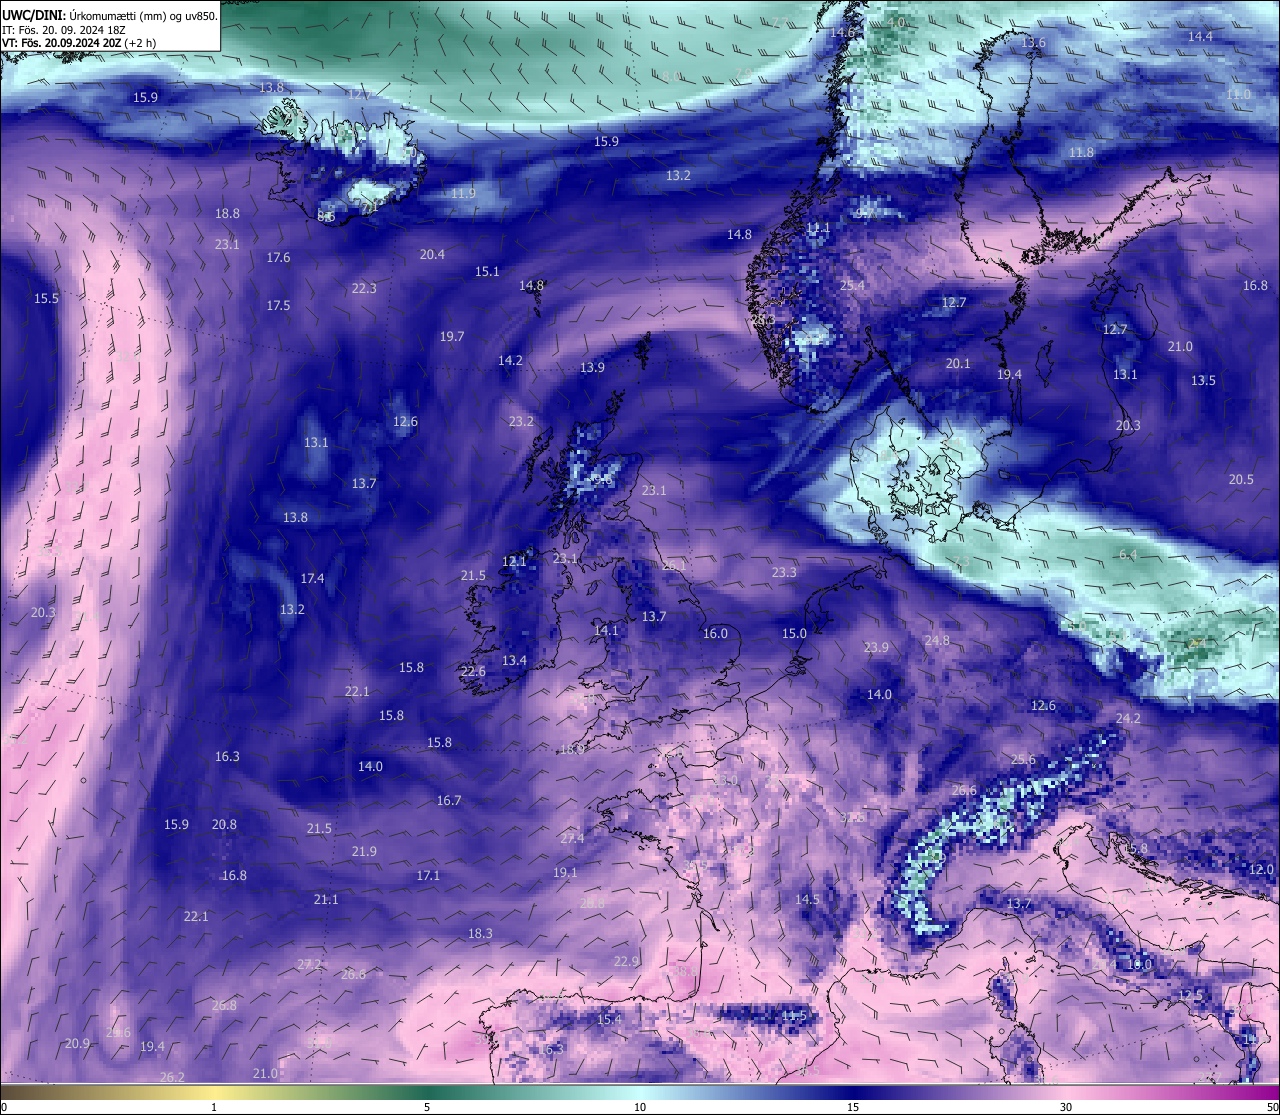Click the map value 17.1
The image size is (1280, 1115).
428,876
